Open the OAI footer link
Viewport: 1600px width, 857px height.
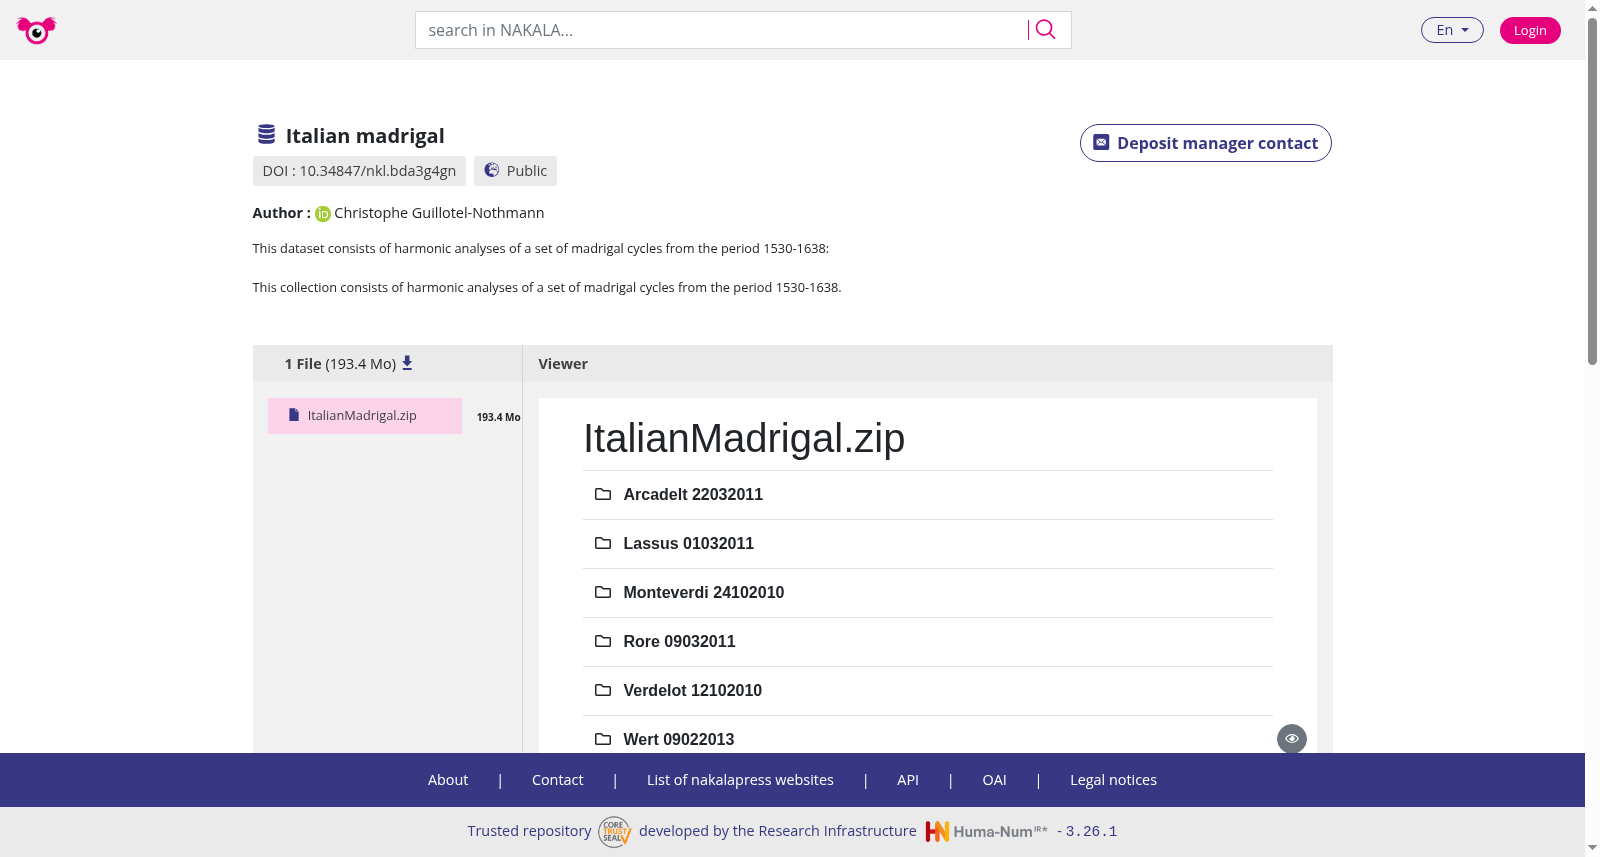994,780
